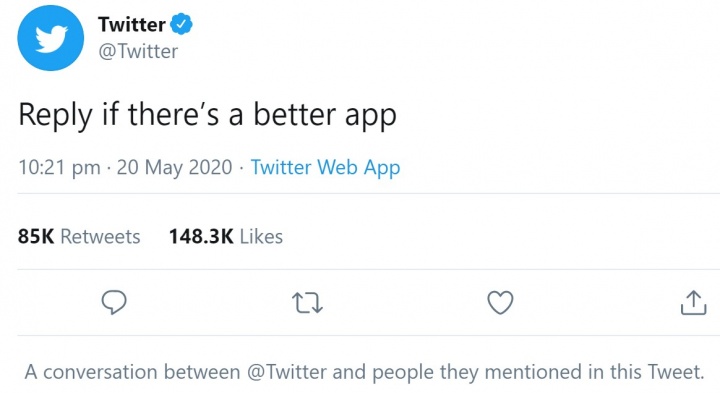720x393 pixels.
Task: Click 'A conversation between' notice text
Action: pyautogui.click(x=132, y=372)
